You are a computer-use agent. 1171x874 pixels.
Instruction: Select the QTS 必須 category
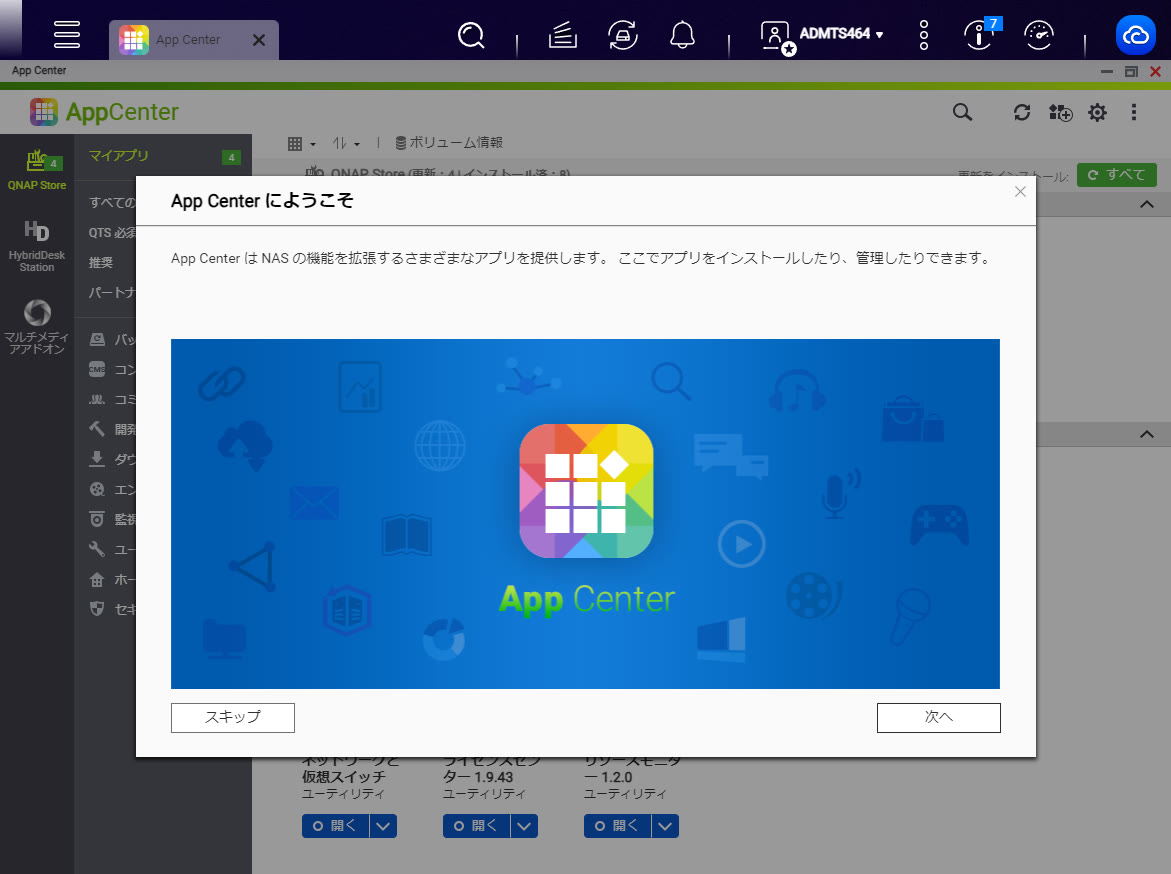tap(112, 233)
